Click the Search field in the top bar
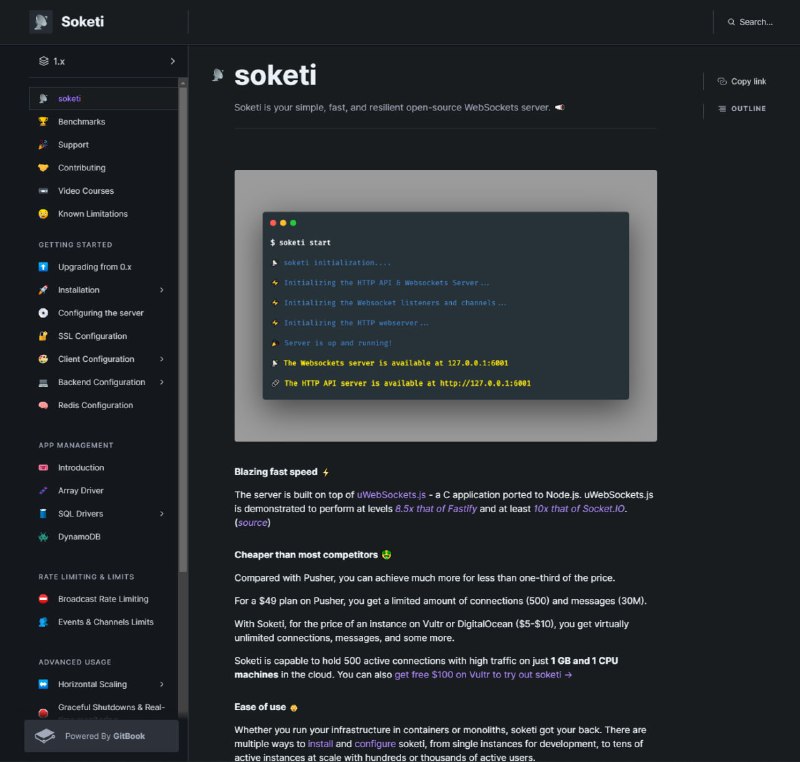The width and height of the screenshot is (800, 762). (x=755, y=21)
